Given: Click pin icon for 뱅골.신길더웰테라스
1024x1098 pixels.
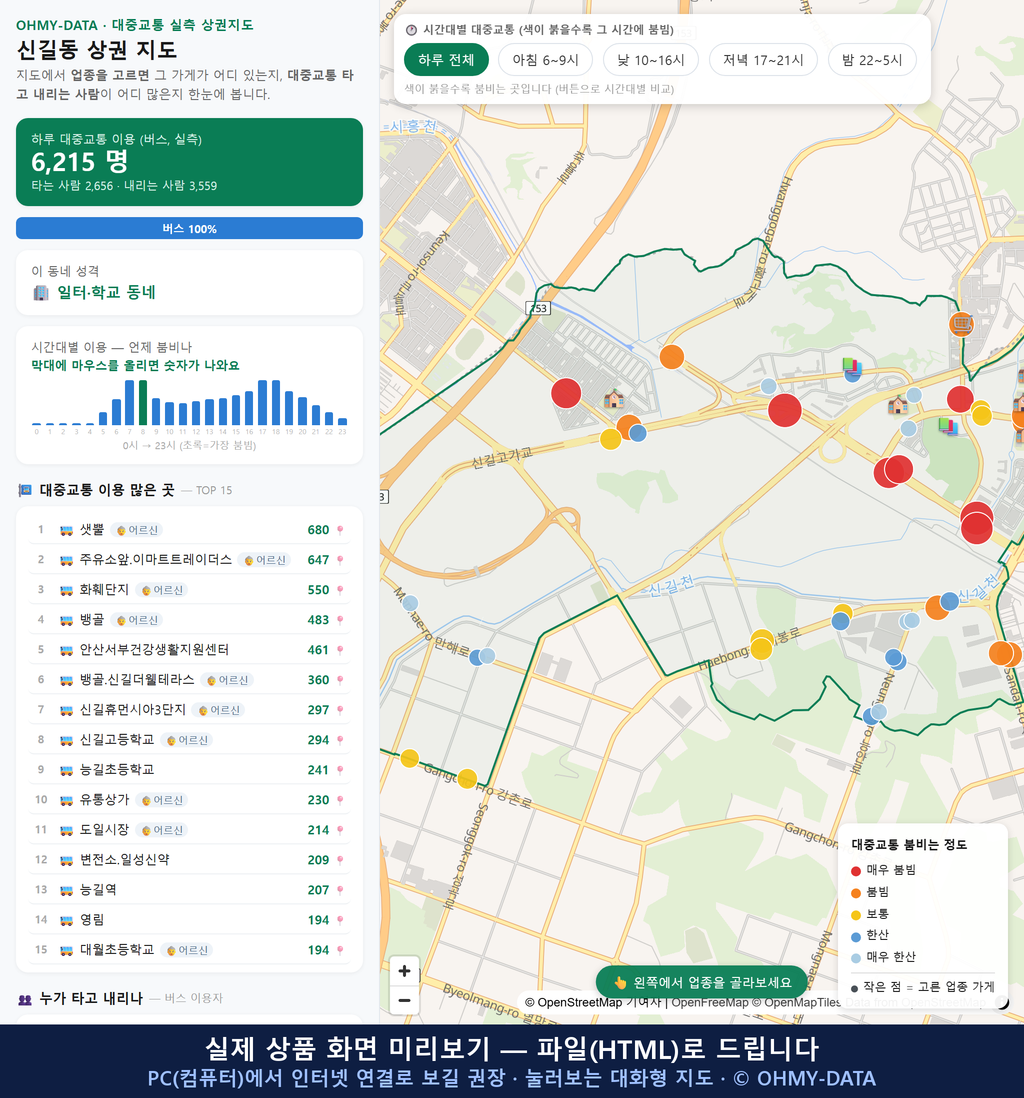Looking at the screenshot, I should point(340,680).
